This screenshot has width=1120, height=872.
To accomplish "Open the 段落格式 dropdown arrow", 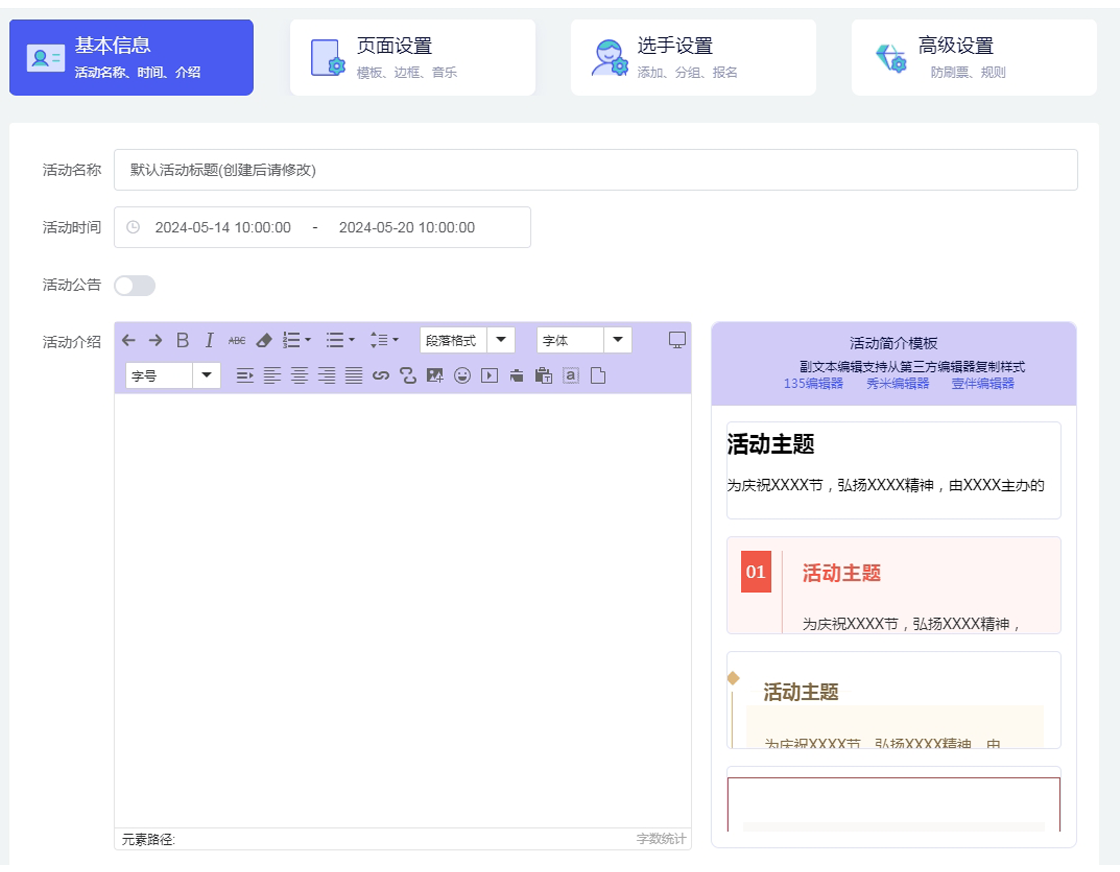I will [501, 340].
